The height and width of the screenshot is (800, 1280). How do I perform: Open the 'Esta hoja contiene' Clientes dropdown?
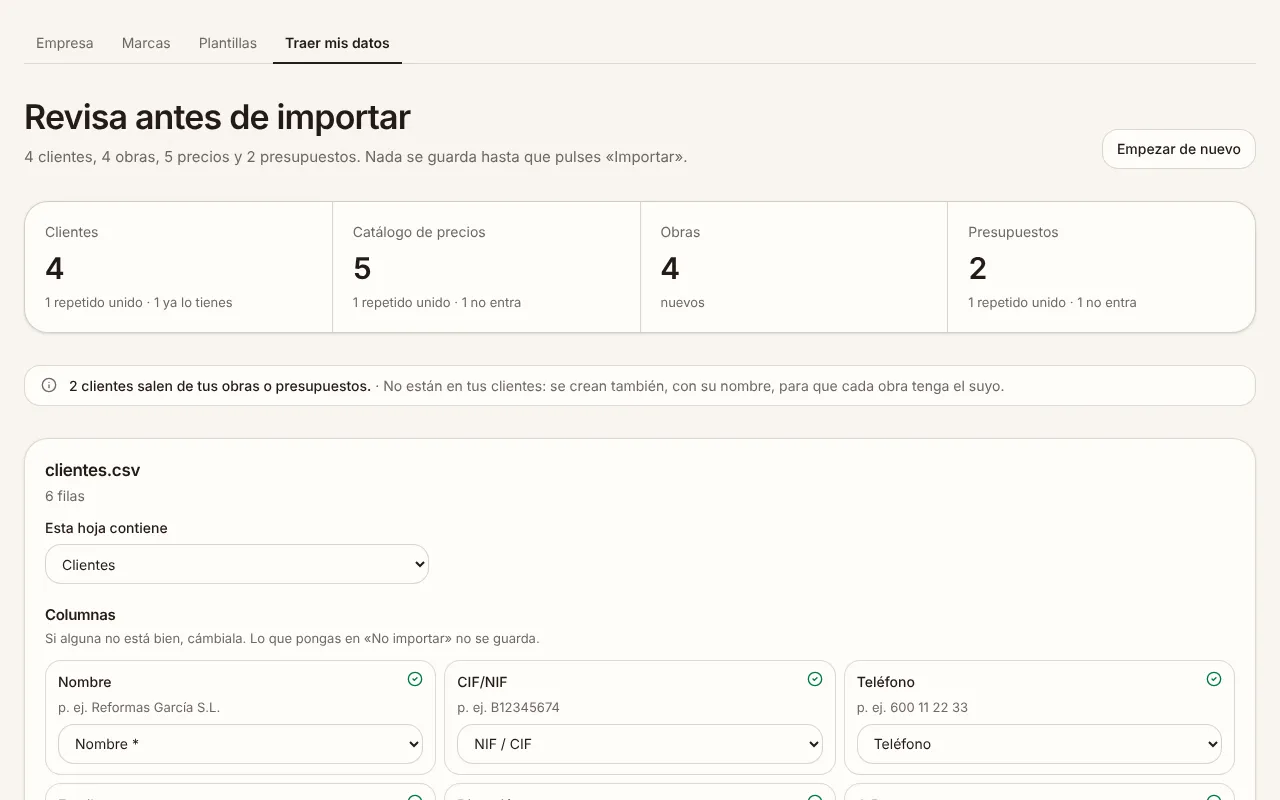tap(237, 564)
